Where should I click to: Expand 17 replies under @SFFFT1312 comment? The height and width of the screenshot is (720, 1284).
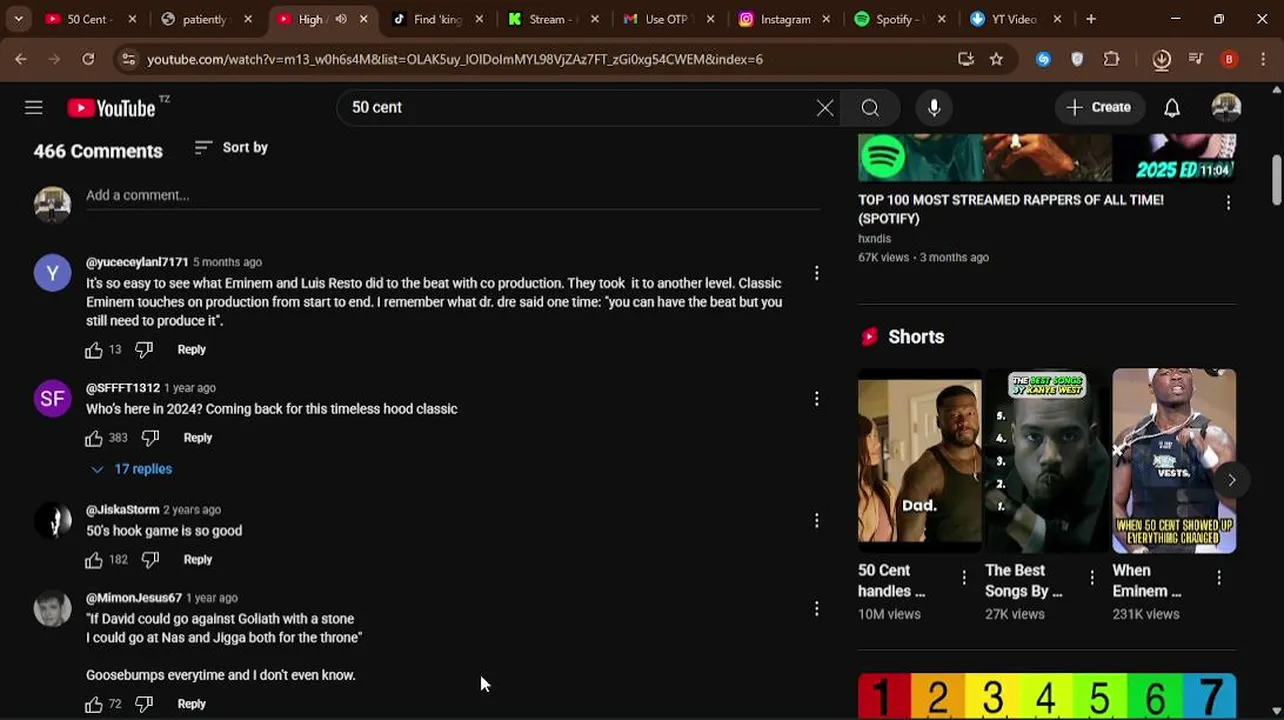pyautogui.click(x=131, y=469)
